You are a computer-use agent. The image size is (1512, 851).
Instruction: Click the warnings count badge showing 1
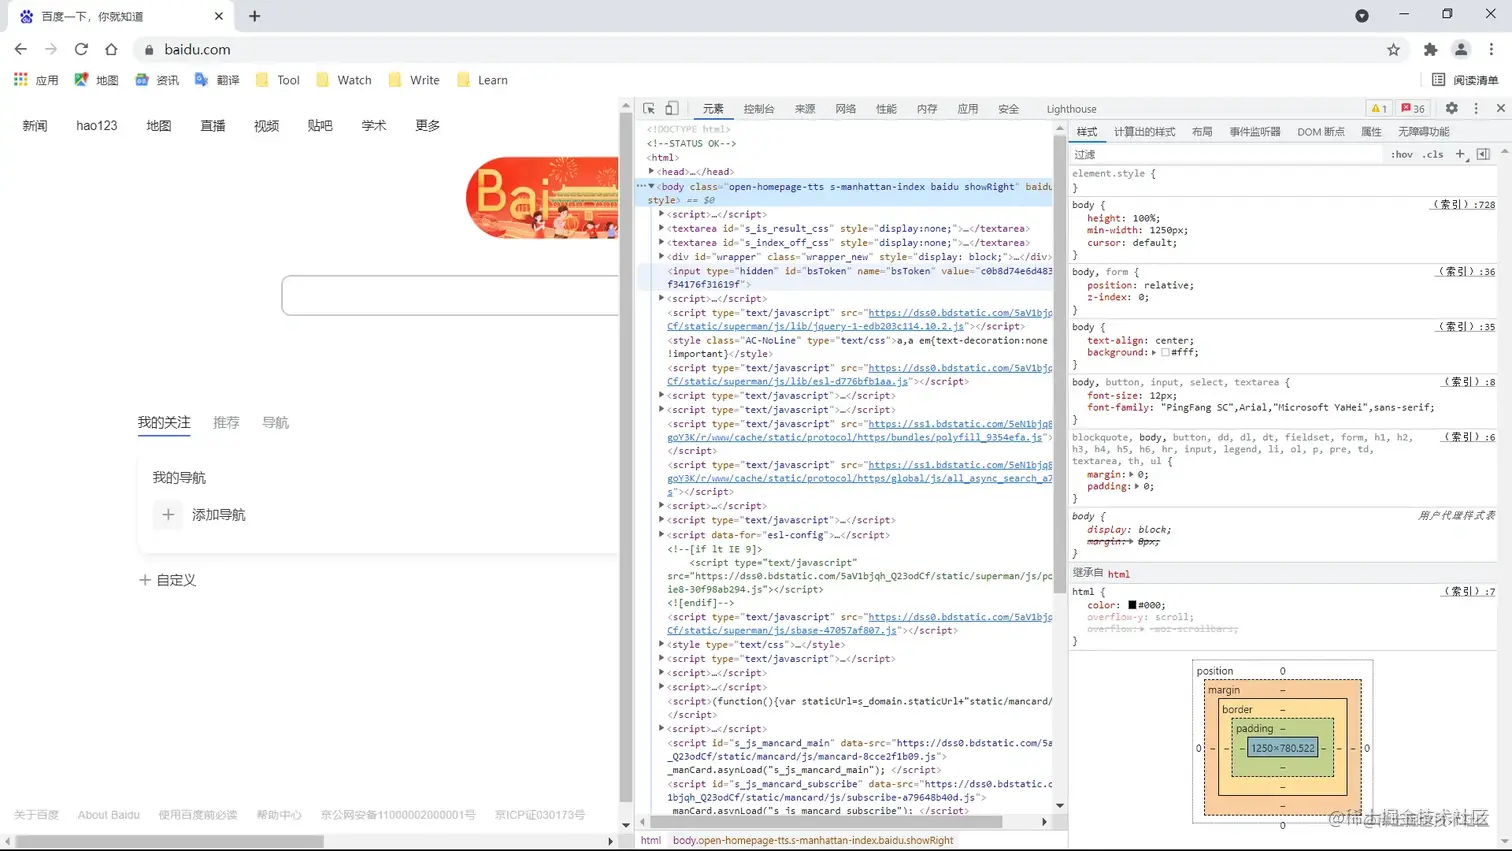[1378, 109]
